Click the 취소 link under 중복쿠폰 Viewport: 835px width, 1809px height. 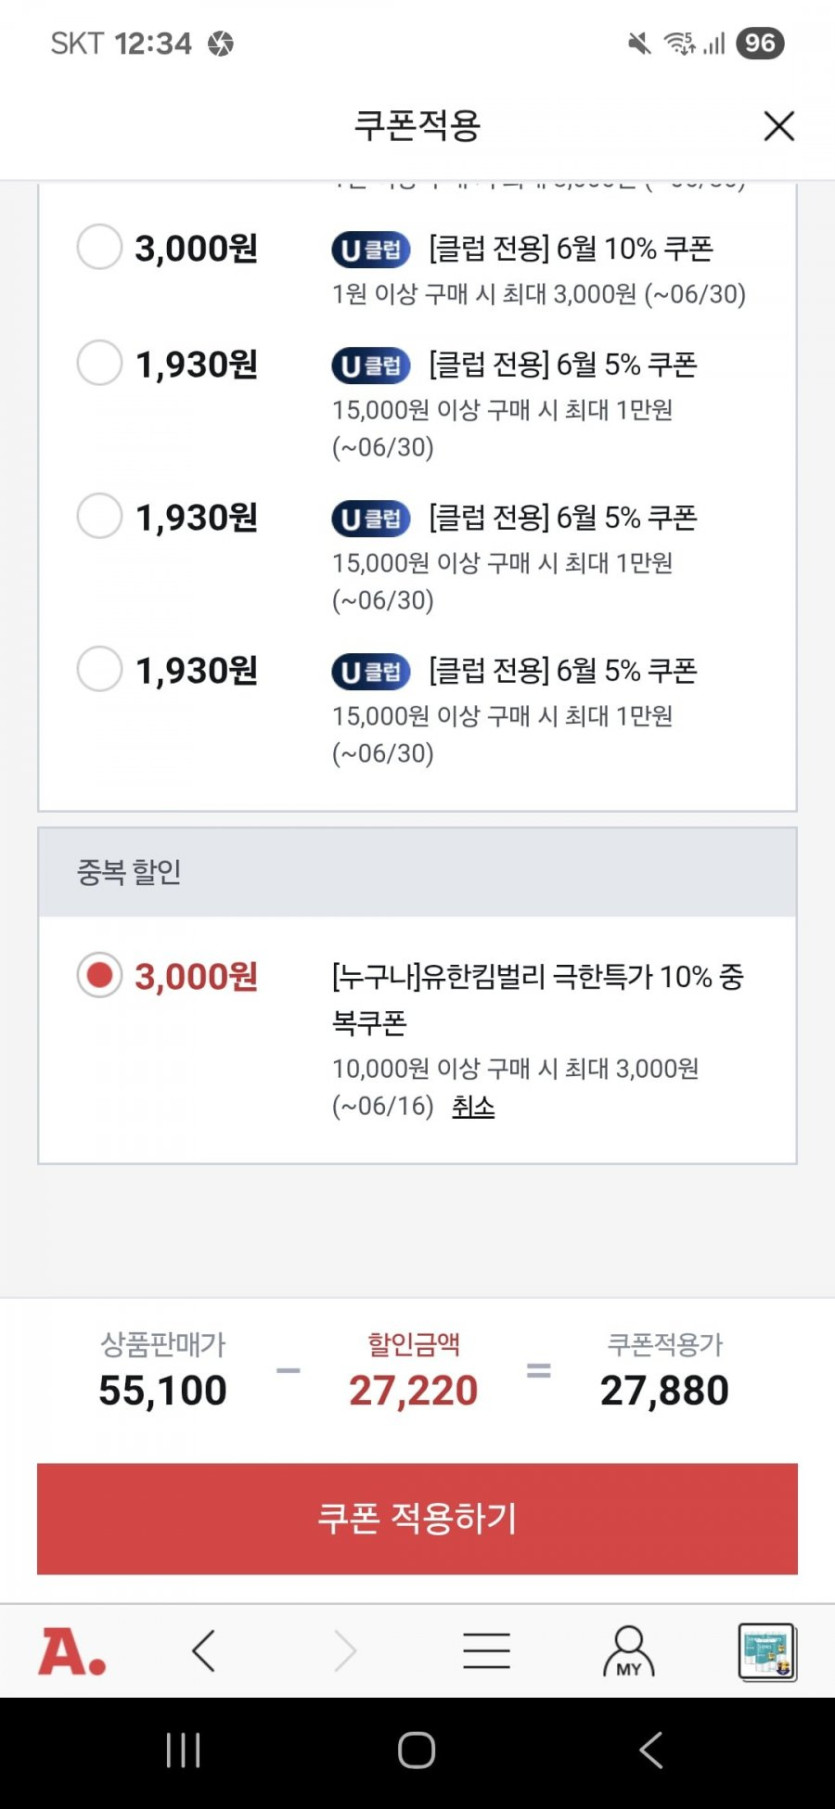point(473,1106)
